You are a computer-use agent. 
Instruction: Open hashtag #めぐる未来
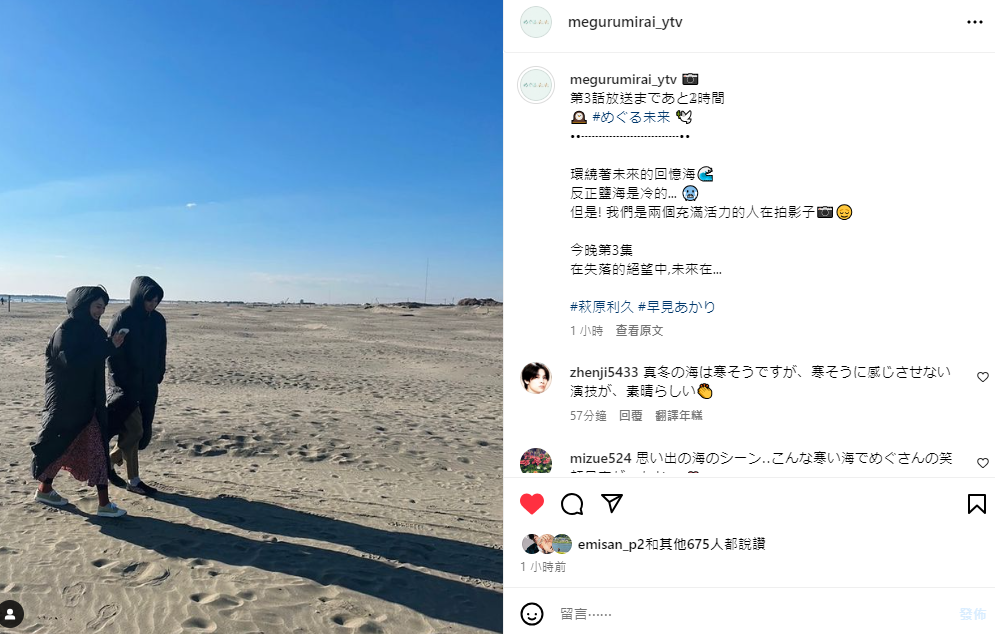pyautogui.click(x=631, y=117)
